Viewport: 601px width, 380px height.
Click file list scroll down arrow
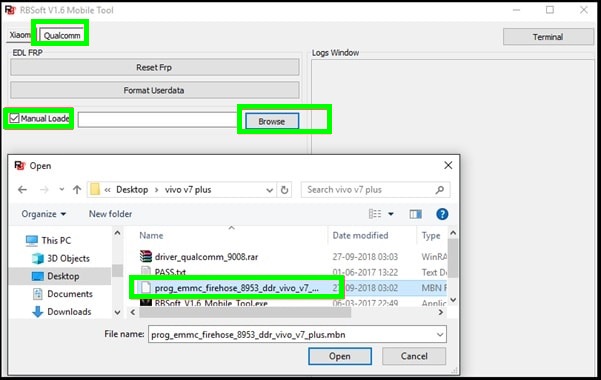pyautogui.click(x=453, y=300)
